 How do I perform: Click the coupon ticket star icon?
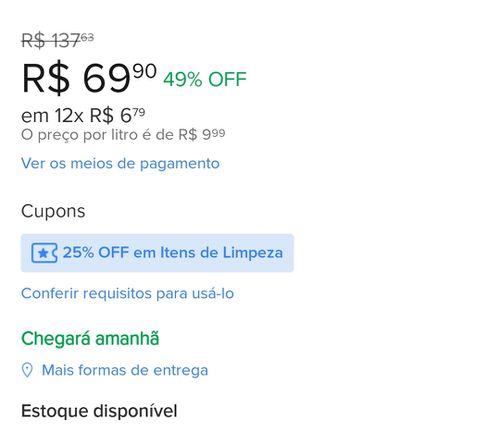click(x=44, y=253)
